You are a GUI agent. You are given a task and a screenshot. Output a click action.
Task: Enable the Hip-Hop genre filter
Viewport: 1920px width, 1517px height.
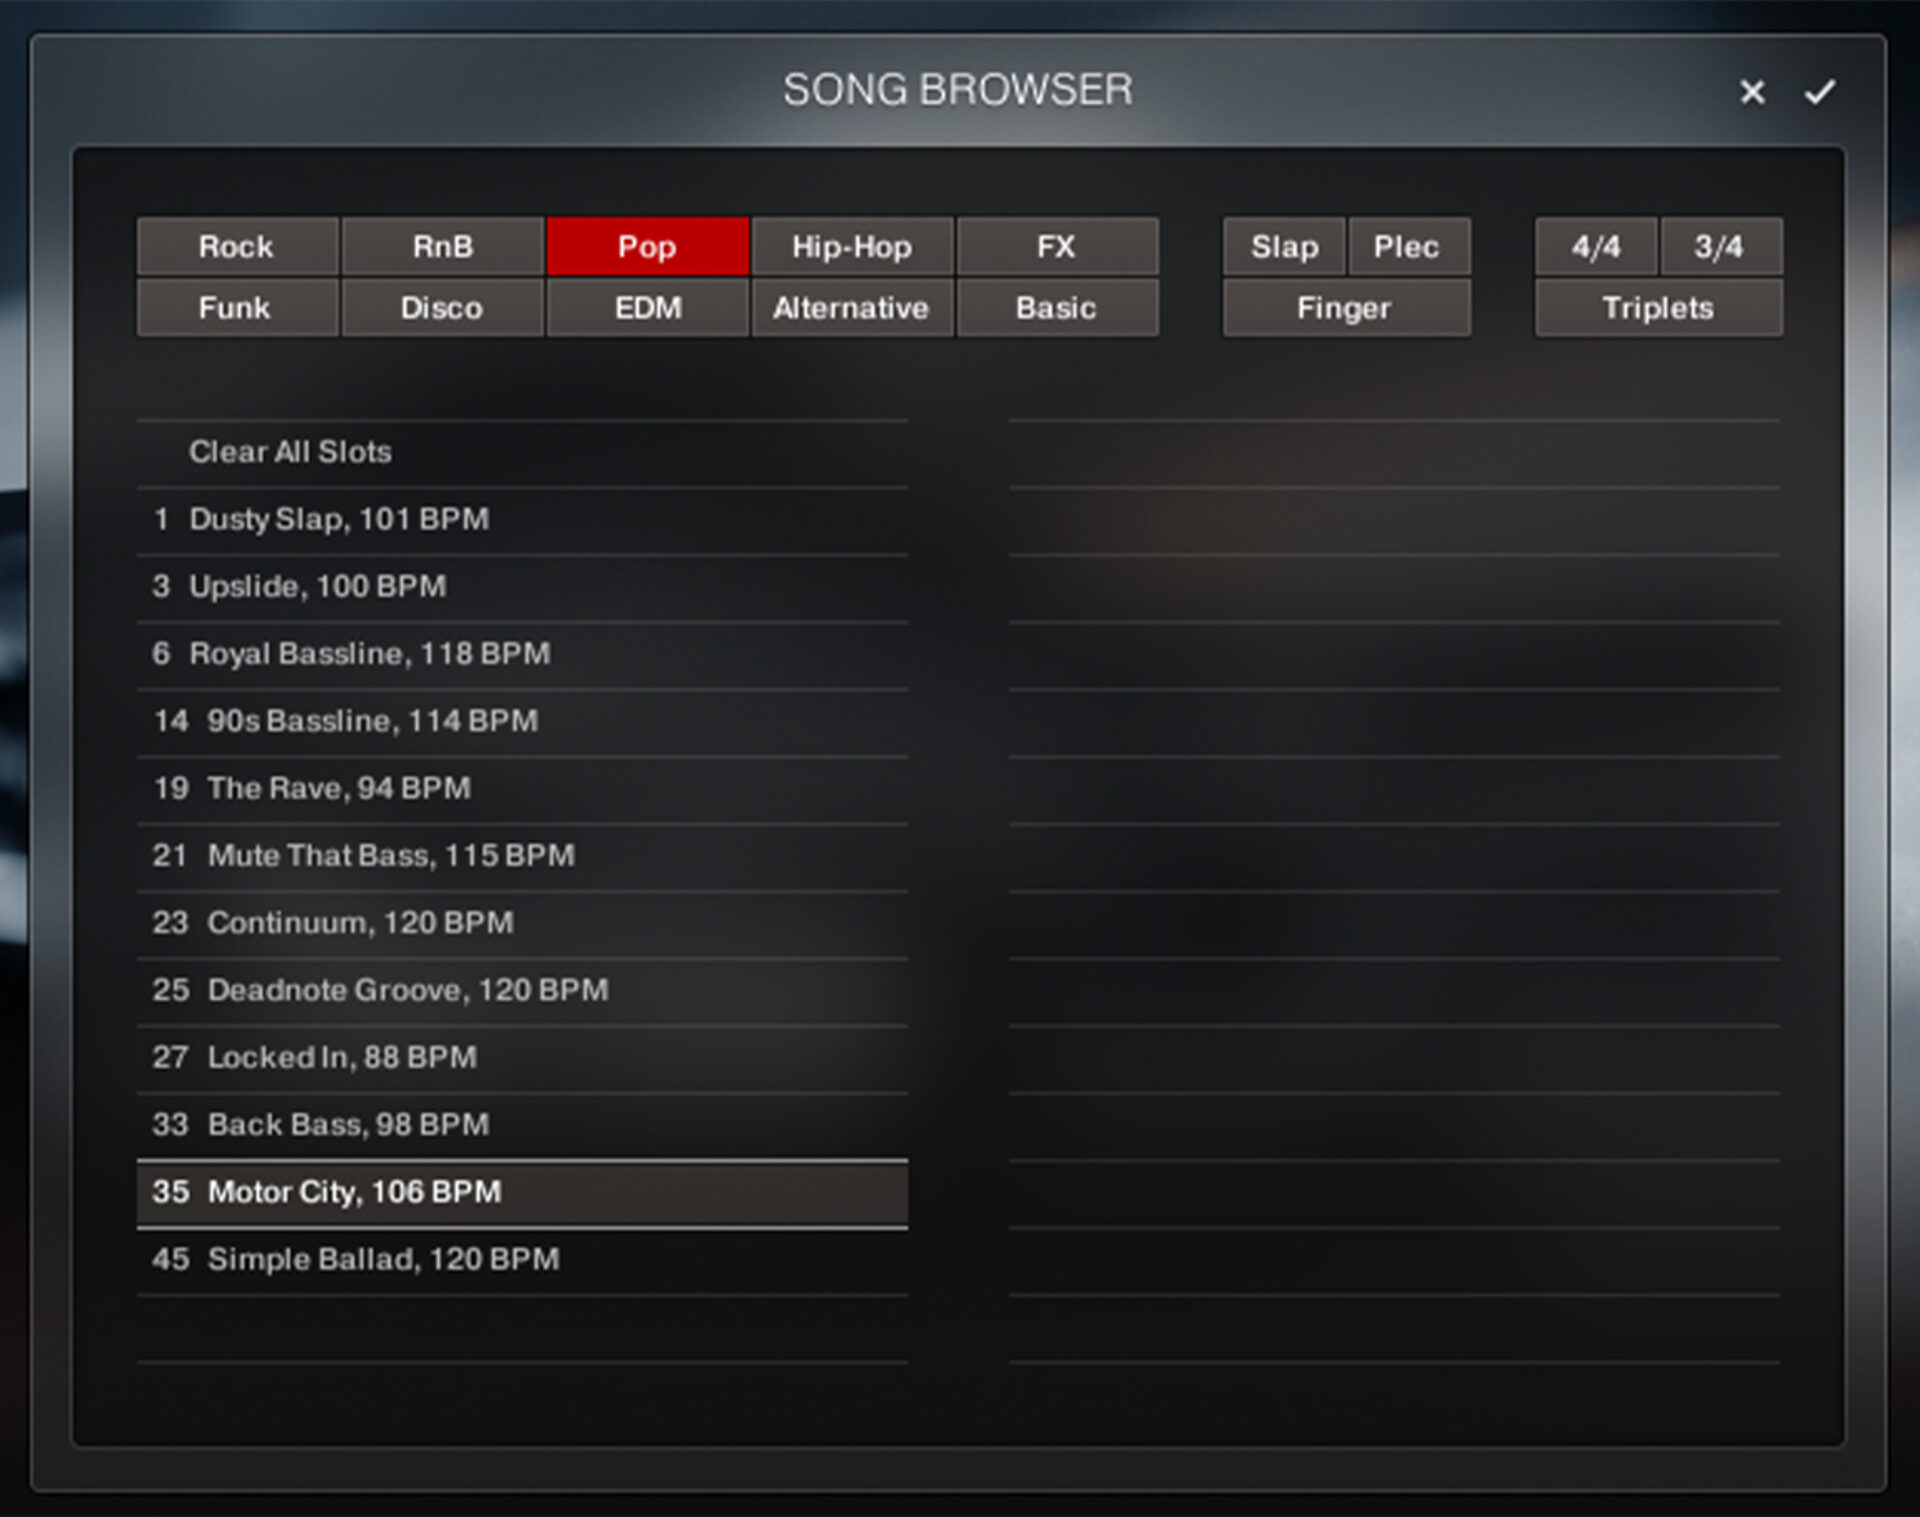pyautogui.click(x=852, y=247)
